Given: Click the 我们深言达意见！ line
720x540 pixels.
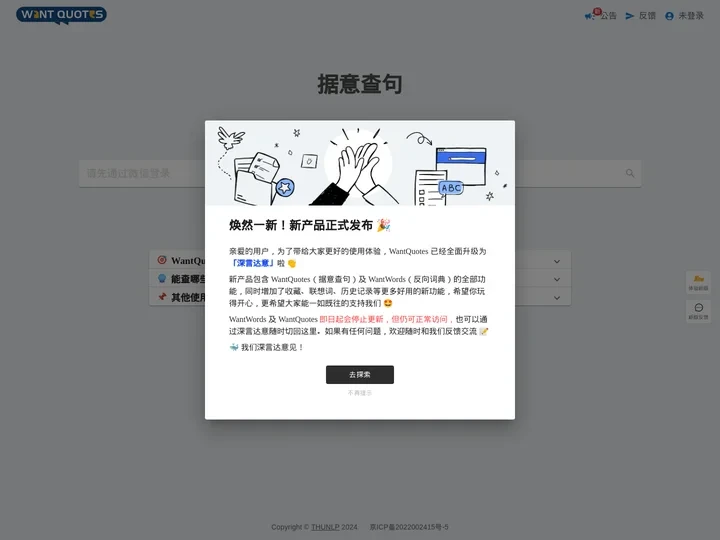Looking at the screenshot, I should tap(266, 347).
